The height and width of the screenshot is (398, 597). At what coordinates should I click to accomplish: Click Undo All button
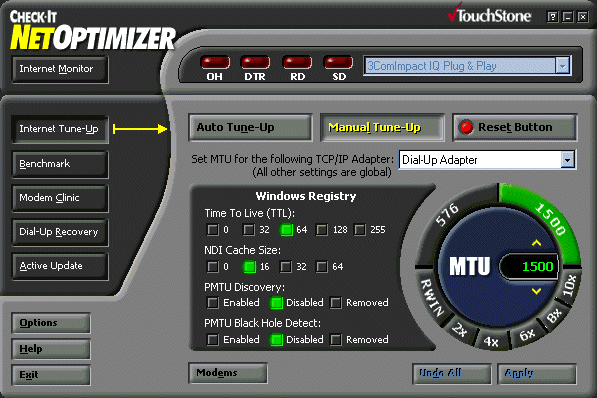(x=452, y=374)
